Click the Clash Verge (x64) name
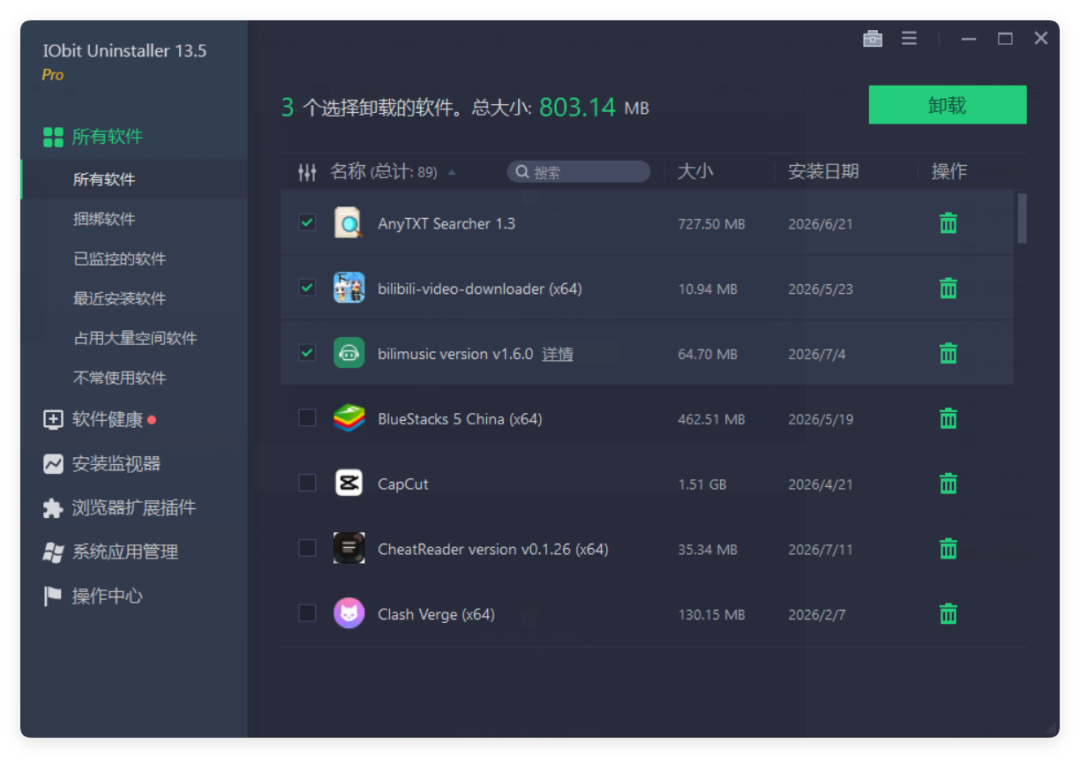Image resolution: width=1080 pixels, height=758 pixels. click(436, 614)
